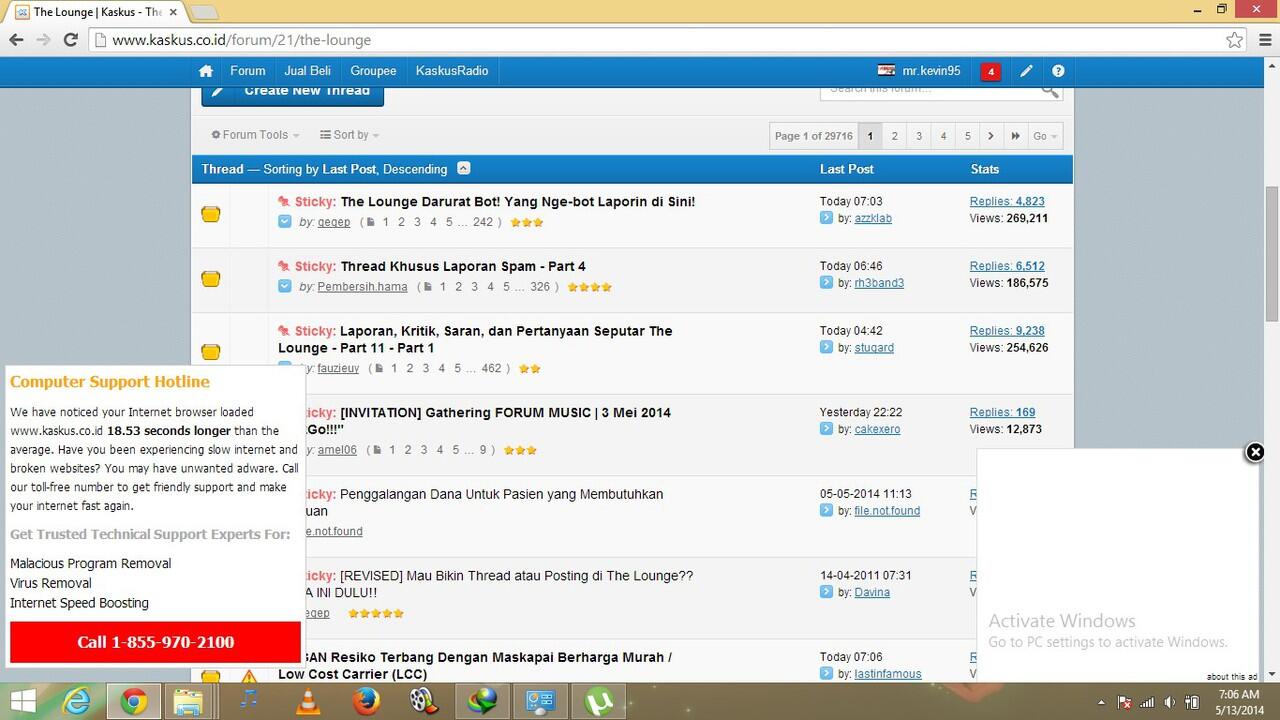Click the forum search magnifier icon

point(1049,91)
